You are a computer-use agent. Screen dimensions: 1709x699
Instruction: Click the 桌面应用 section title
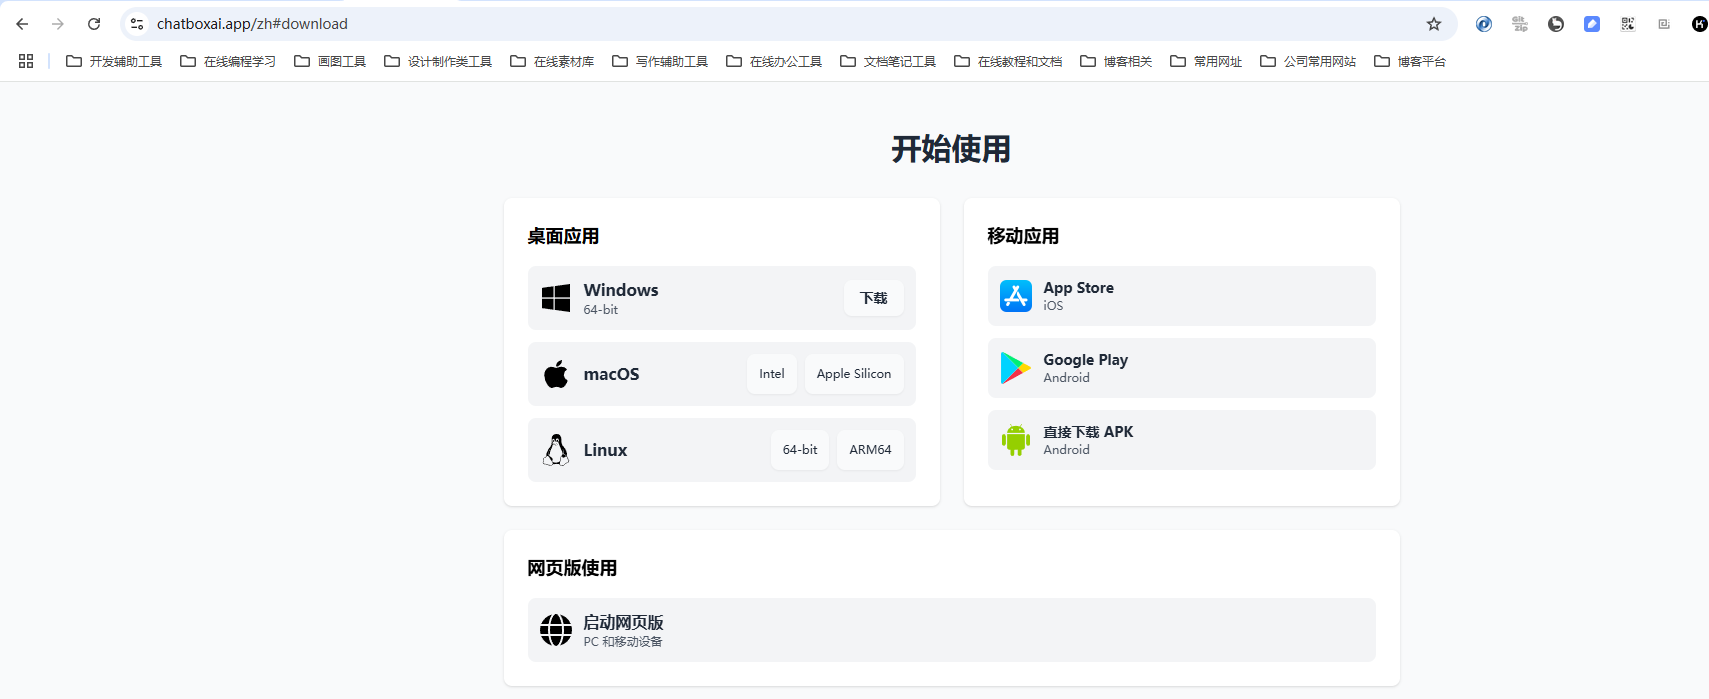[x=563, y=236]
